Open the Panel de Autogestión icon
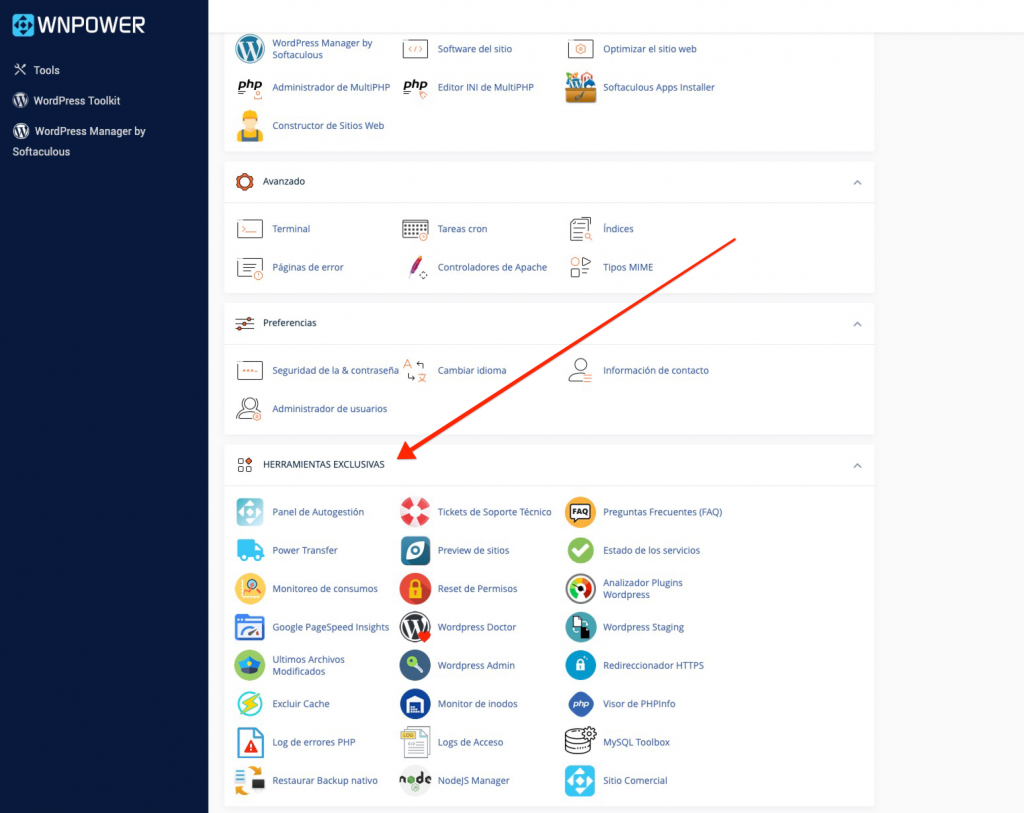The height and width of the screenshot is (813, 1024). point(250,512)
